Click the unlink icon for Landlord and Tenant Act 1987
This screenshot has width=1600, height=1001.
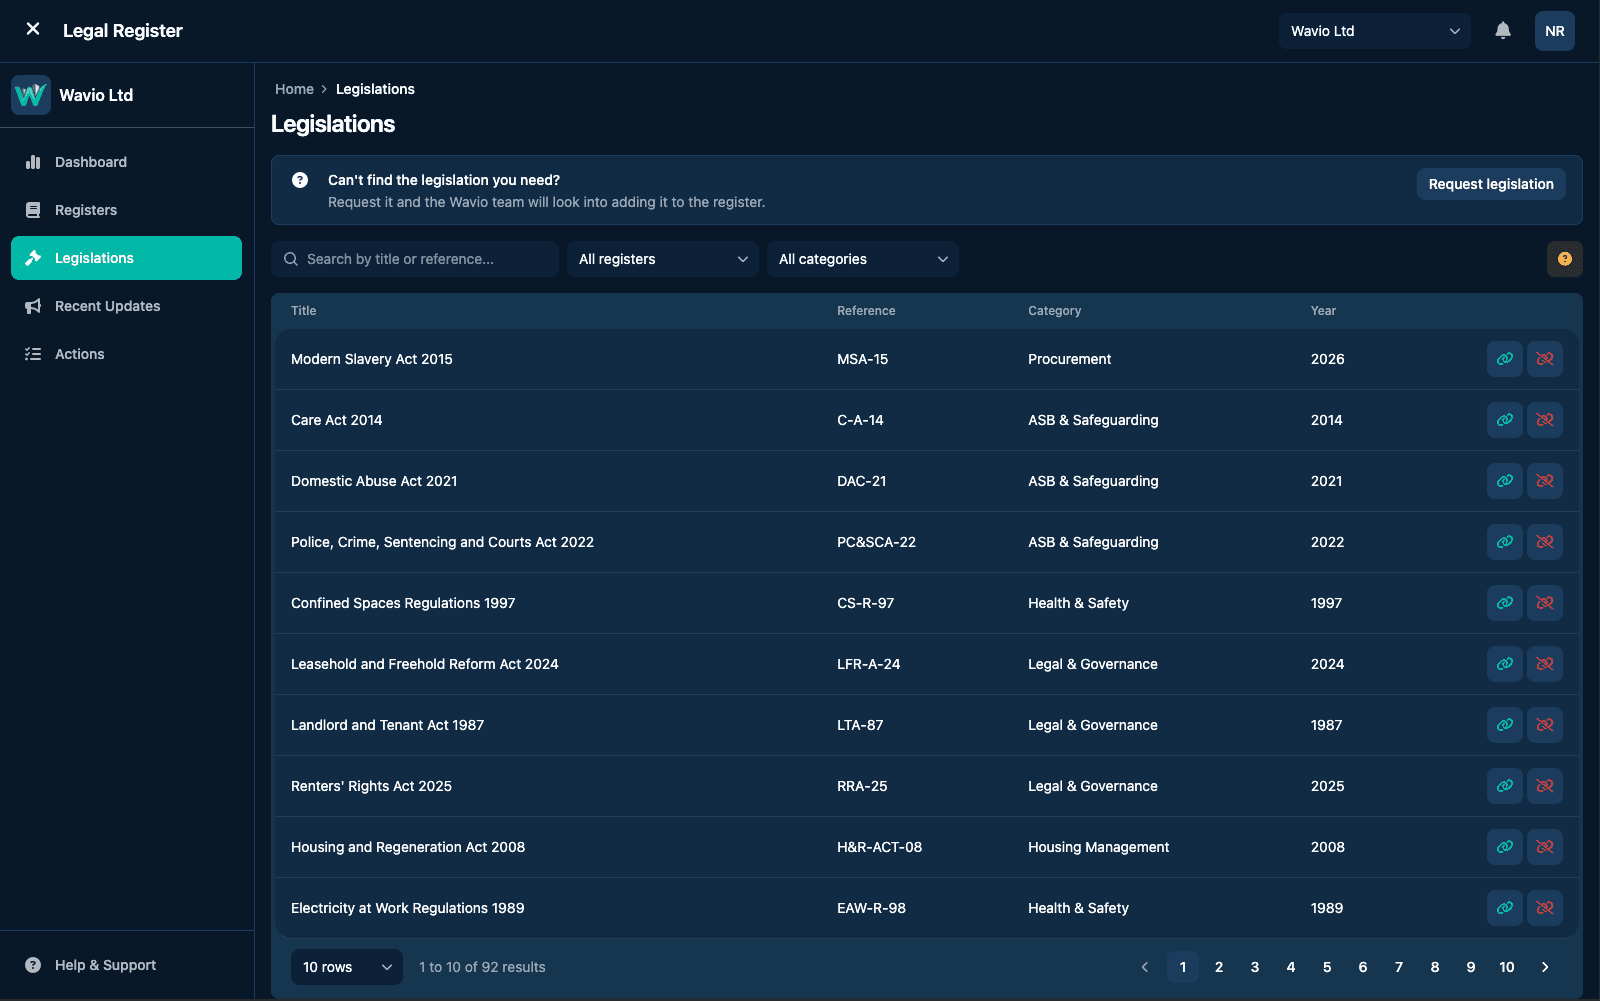click(x=1545, y=725)
